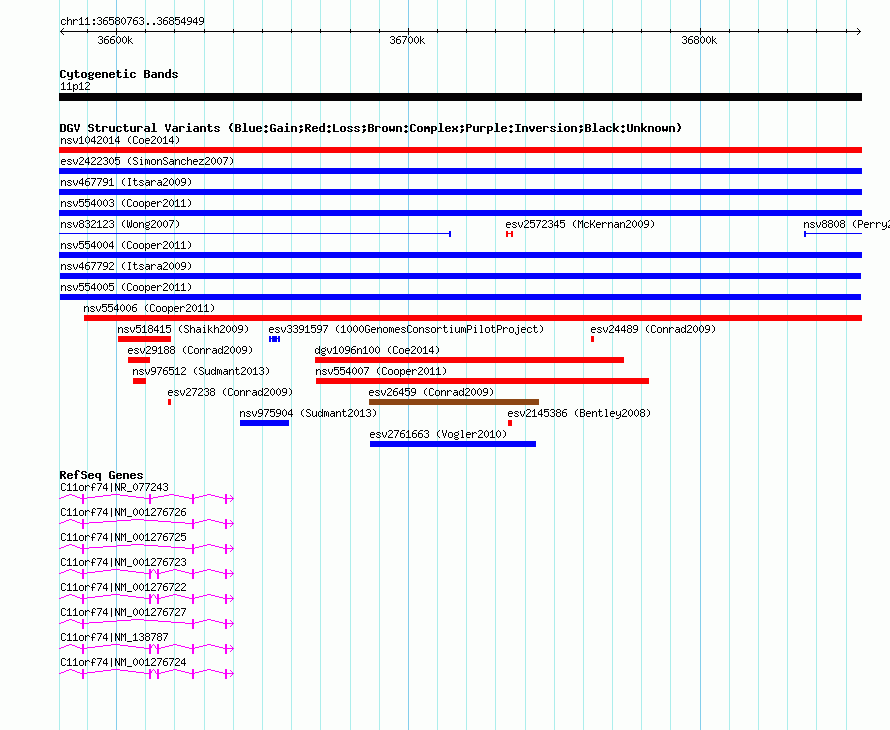This screenshot has height=730, width=890.
Task: Click the C11orf74|NM_138787 gene glyph
Action: (146, 649)
